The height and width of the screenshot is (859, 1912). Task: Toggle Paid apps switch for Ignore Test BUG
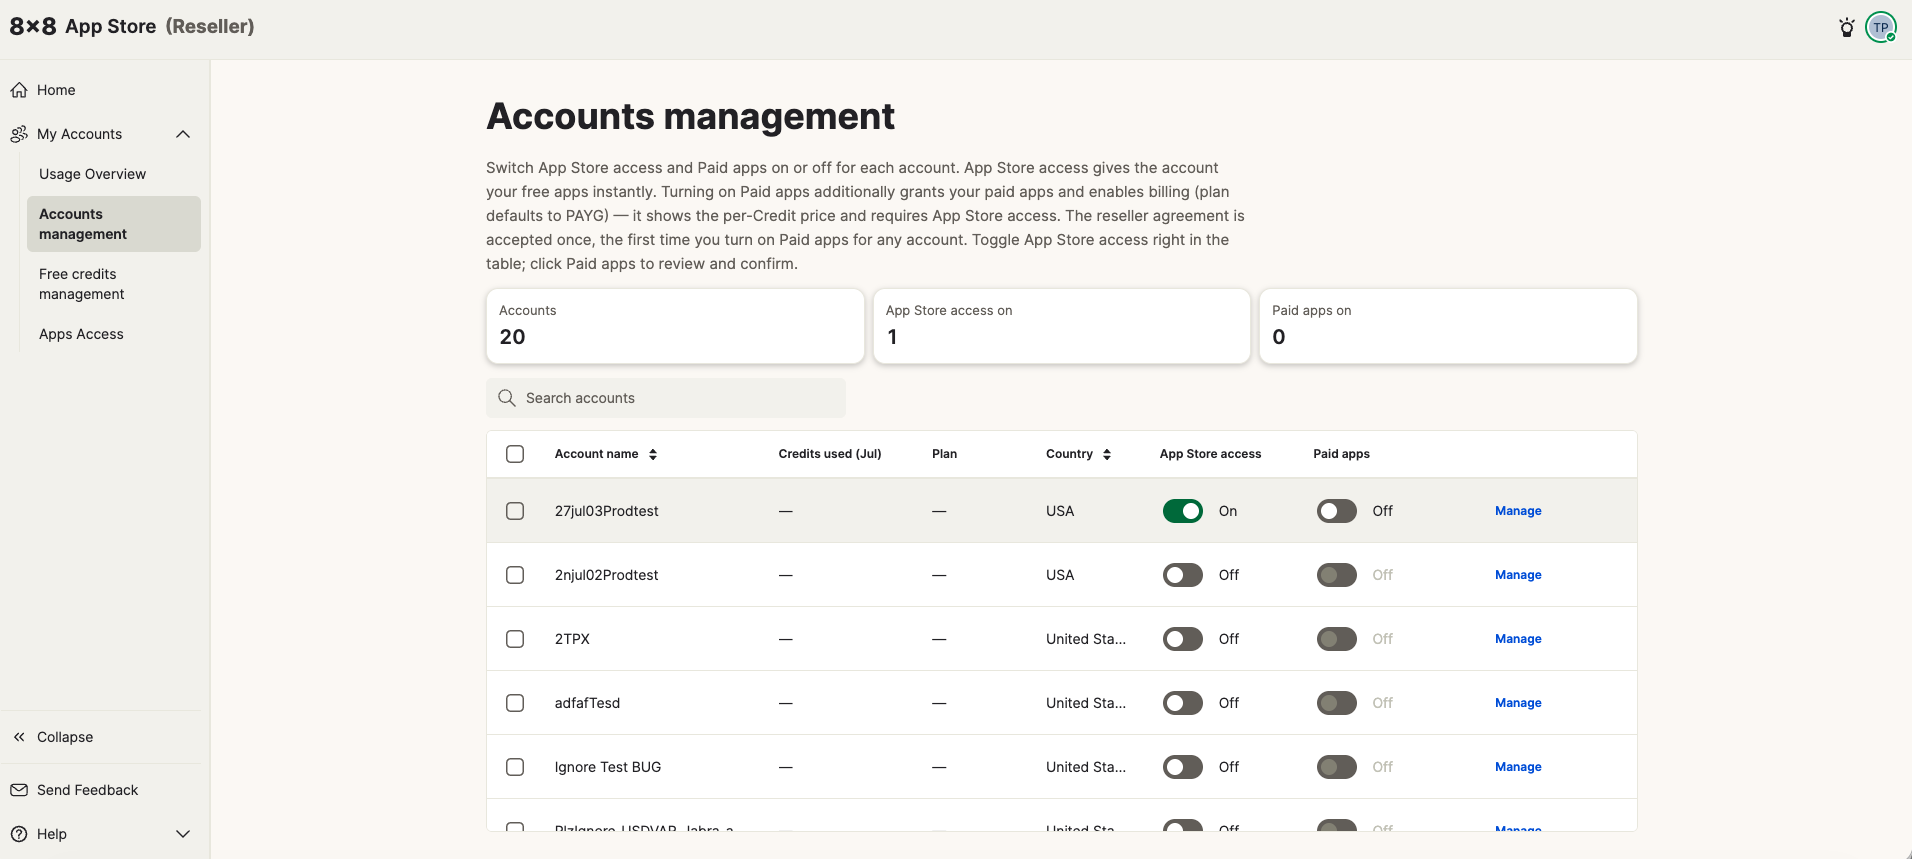coord(1336,767)
